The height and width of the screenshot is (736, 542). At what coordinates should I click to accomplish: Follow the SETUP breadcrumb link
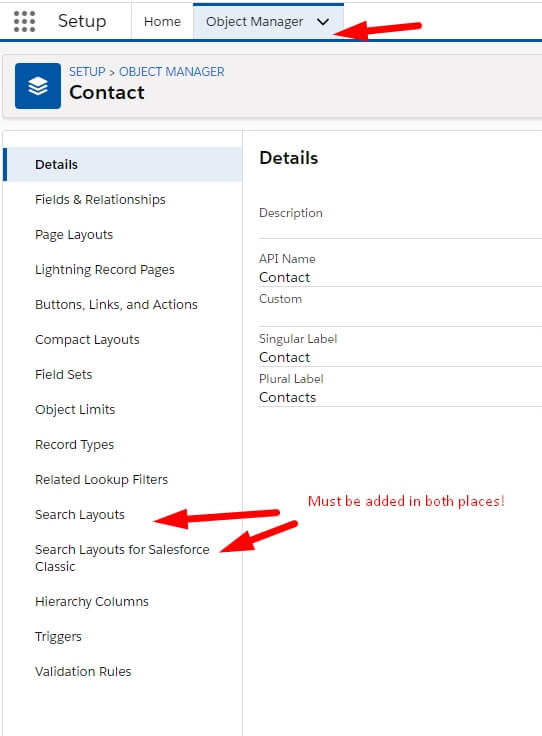[x=87, y=71]
